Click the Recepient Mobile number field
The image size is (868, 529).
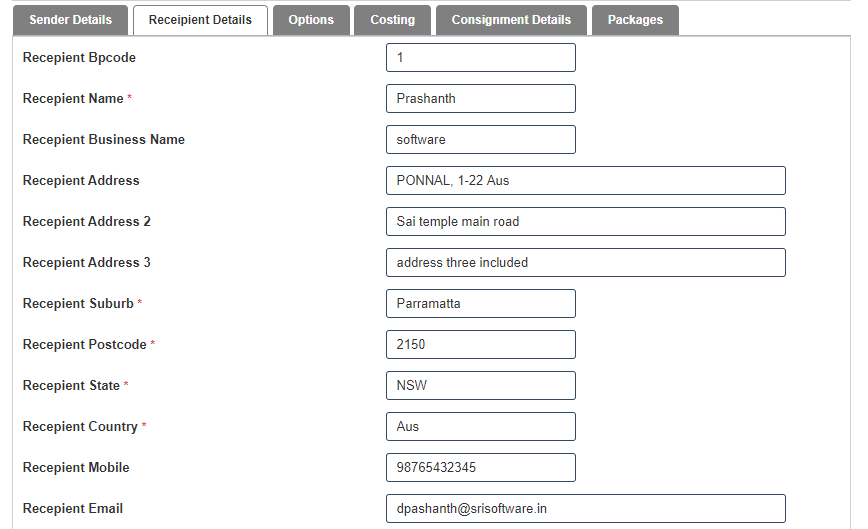pyautogui.click(x=480, y=468)
